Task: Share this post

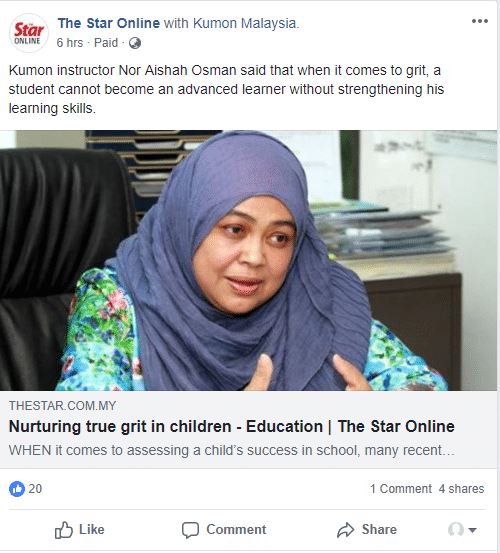Action: pyautogui.click(x=367, y=530)
